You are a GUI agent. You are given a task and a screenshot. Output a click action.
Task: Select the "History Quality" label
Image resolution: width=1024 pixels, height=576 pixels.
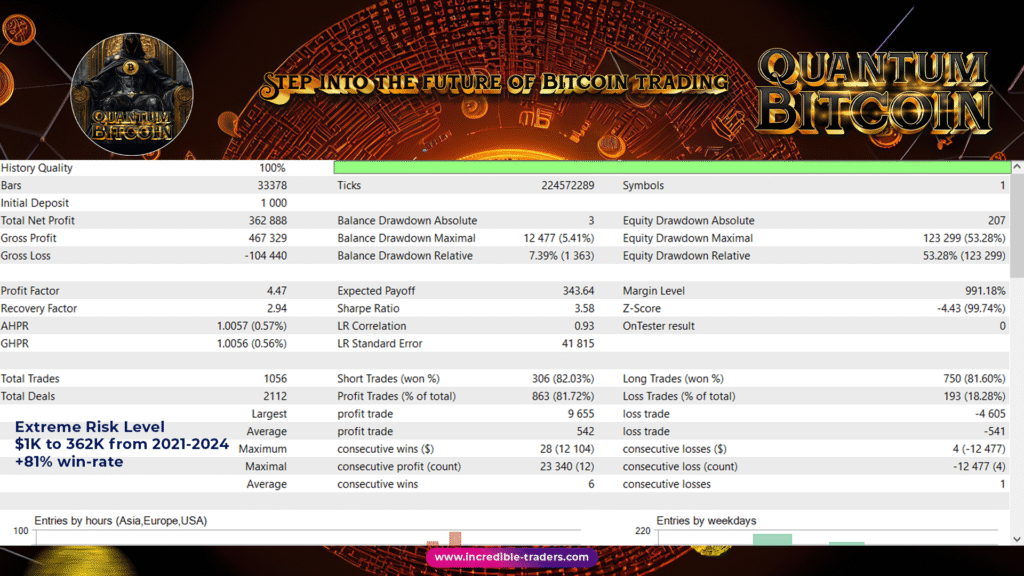click(37, 168)
